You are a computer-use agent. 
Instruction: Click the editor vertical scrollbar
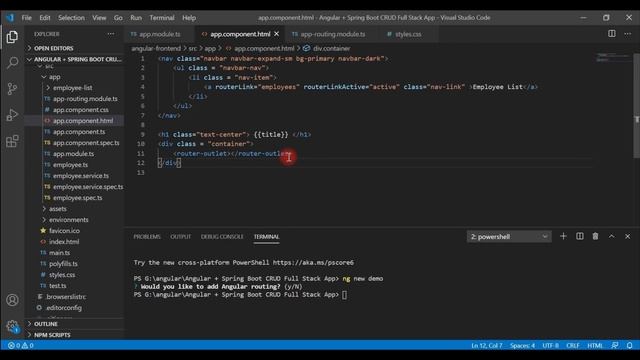(x=636, y=105)
